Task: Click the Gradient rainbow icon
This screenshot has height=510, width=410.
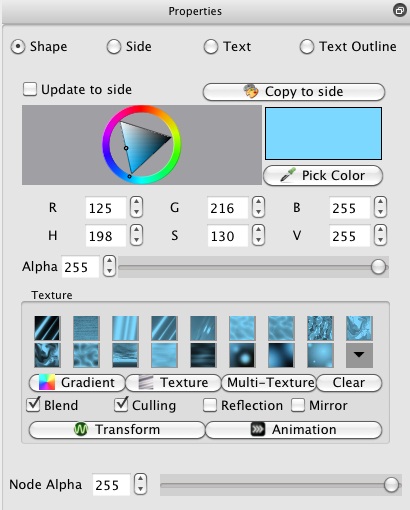Action: tap(47, 382)
